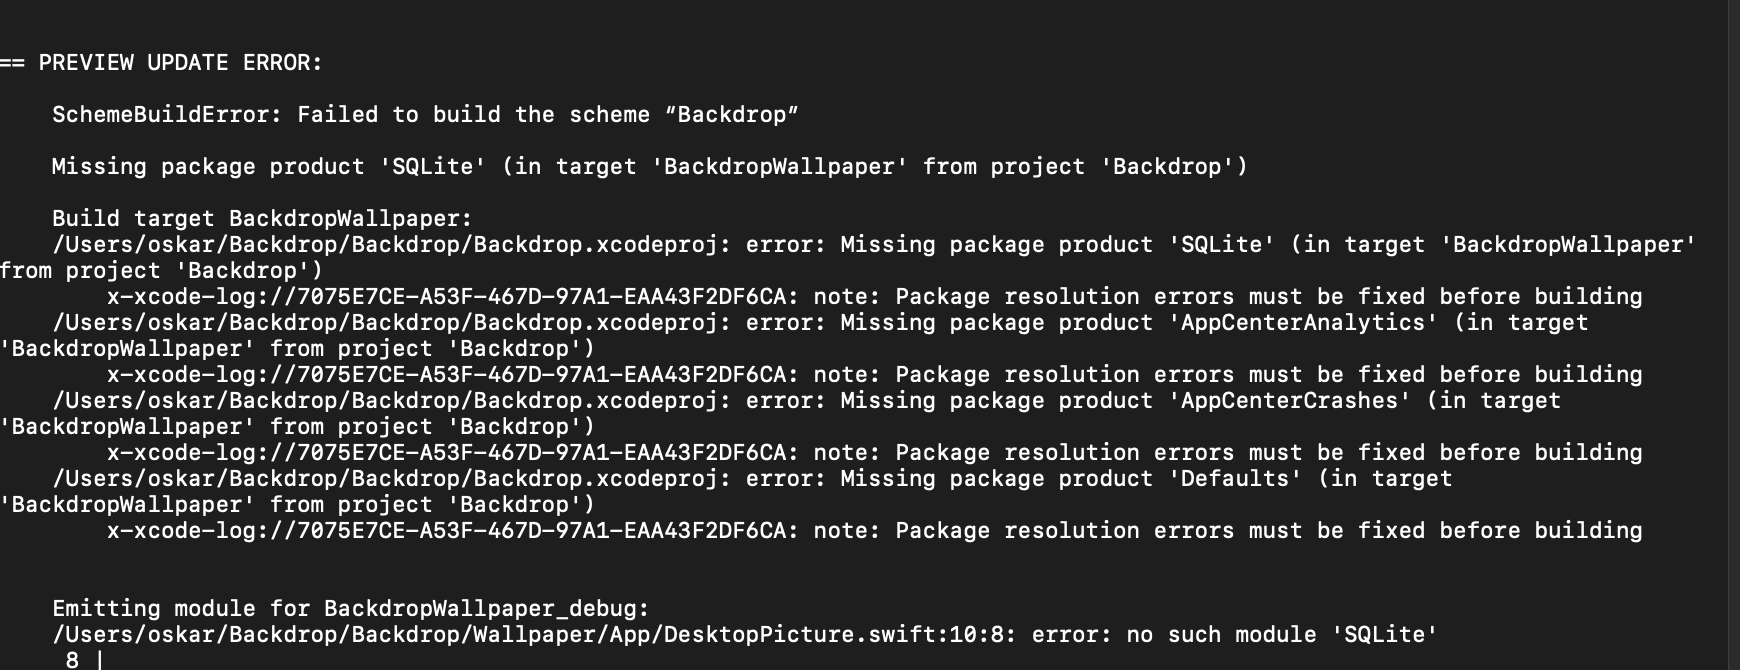Open the x-xcode-log link below the Defaults error
The width and height of the screenshot is (1740, 670).
click(452, 531)
